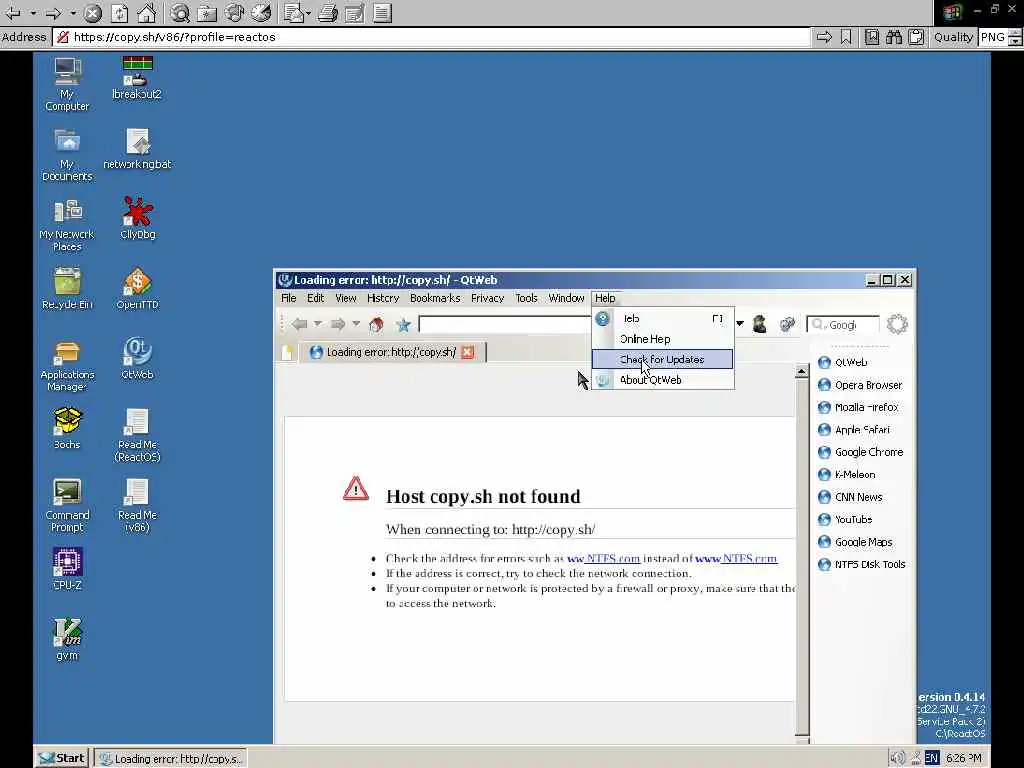Open the Bookmarks menu in QtWeb
The width and height of the screenshot is (1024, 768).
coord(435,298)
